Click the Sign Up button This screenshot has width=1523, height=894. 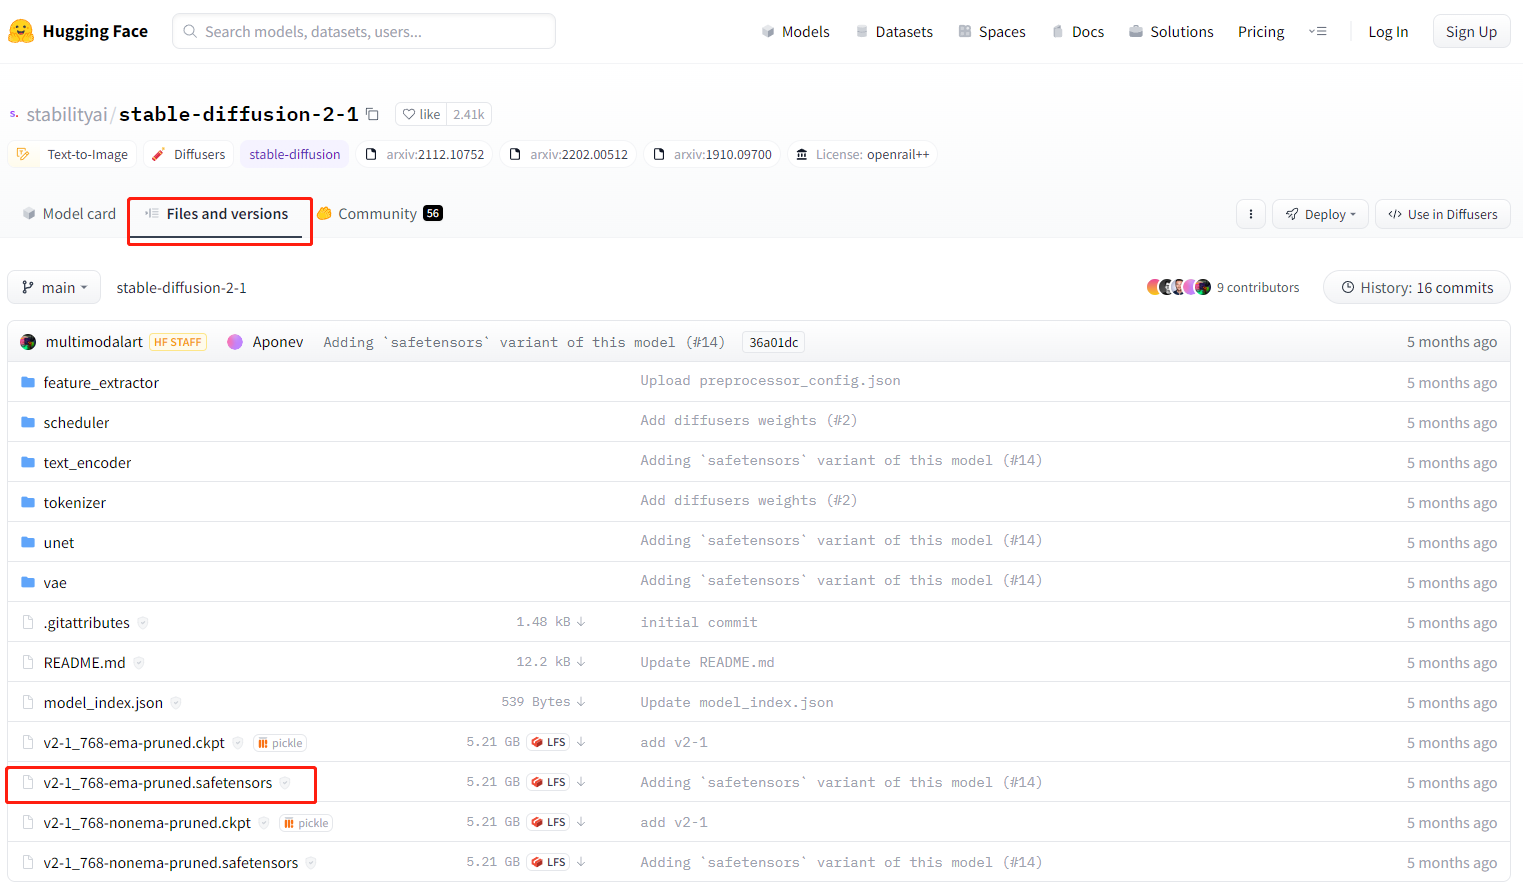pyautogui.click(x=1470, y=32)
